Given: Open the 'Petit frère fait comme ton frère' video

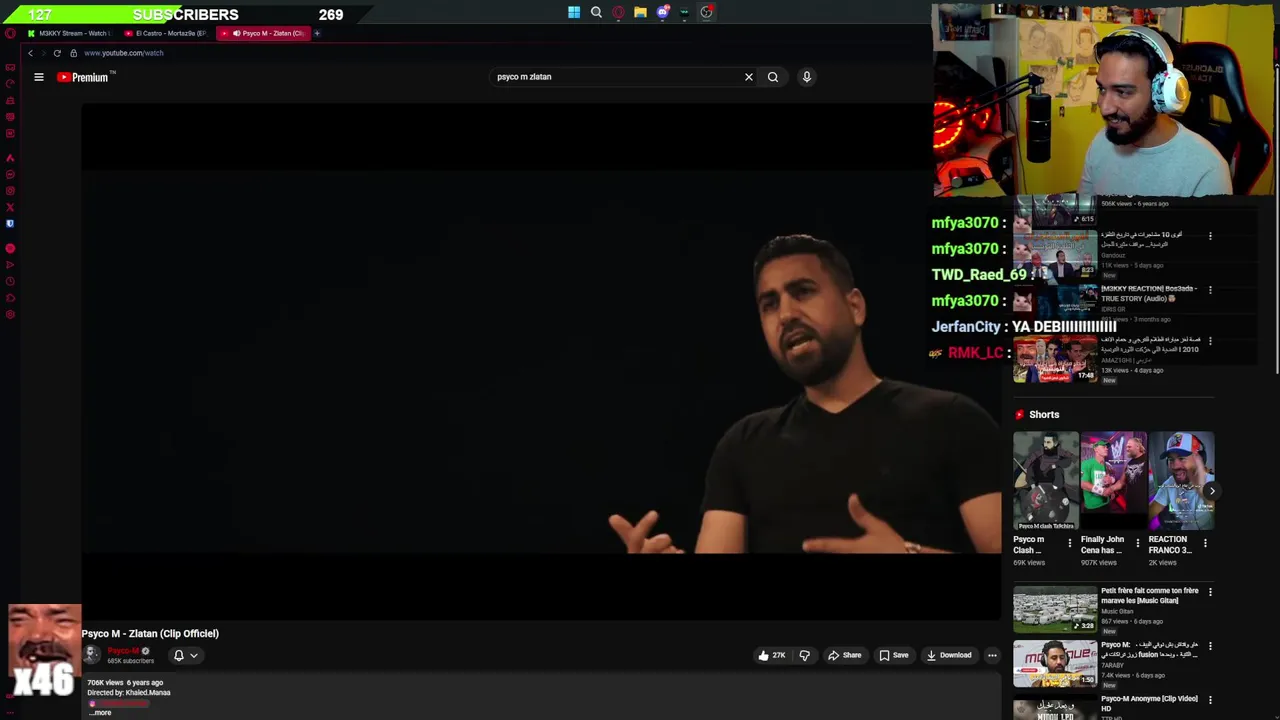Looking at the screenshot, I should pos(1150,596).
